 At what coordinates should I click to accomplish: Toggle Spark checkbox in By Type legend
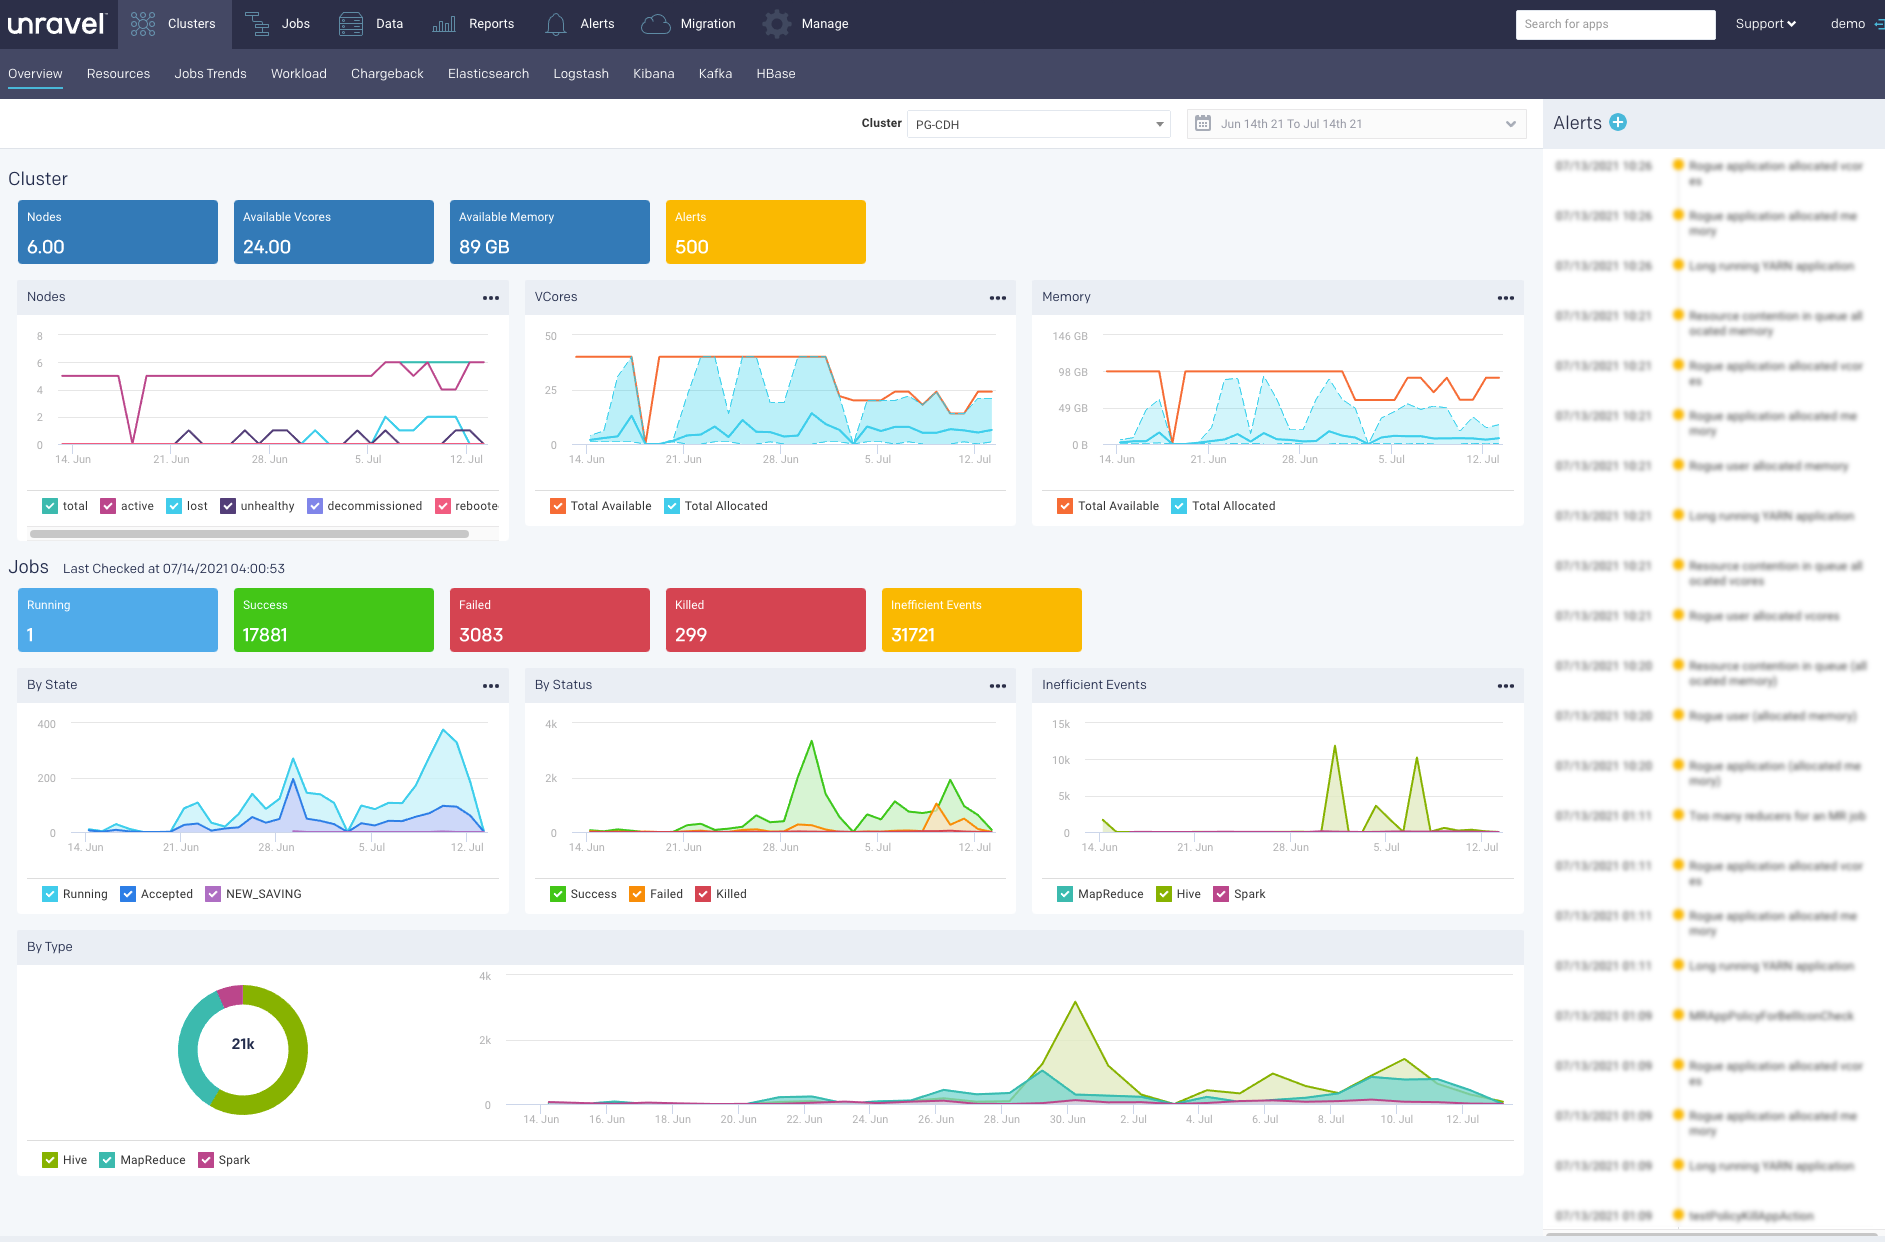pyautogui.click(x=206, y=1160)
